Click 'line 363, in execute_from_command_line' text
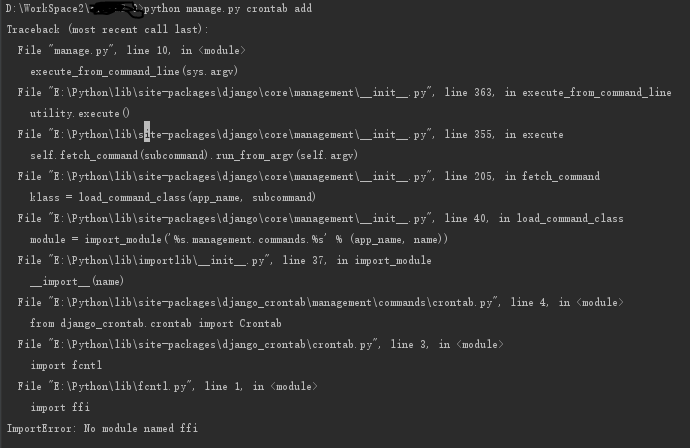The width and height of the screenshot is (690, 448). [x=558, y=92]
